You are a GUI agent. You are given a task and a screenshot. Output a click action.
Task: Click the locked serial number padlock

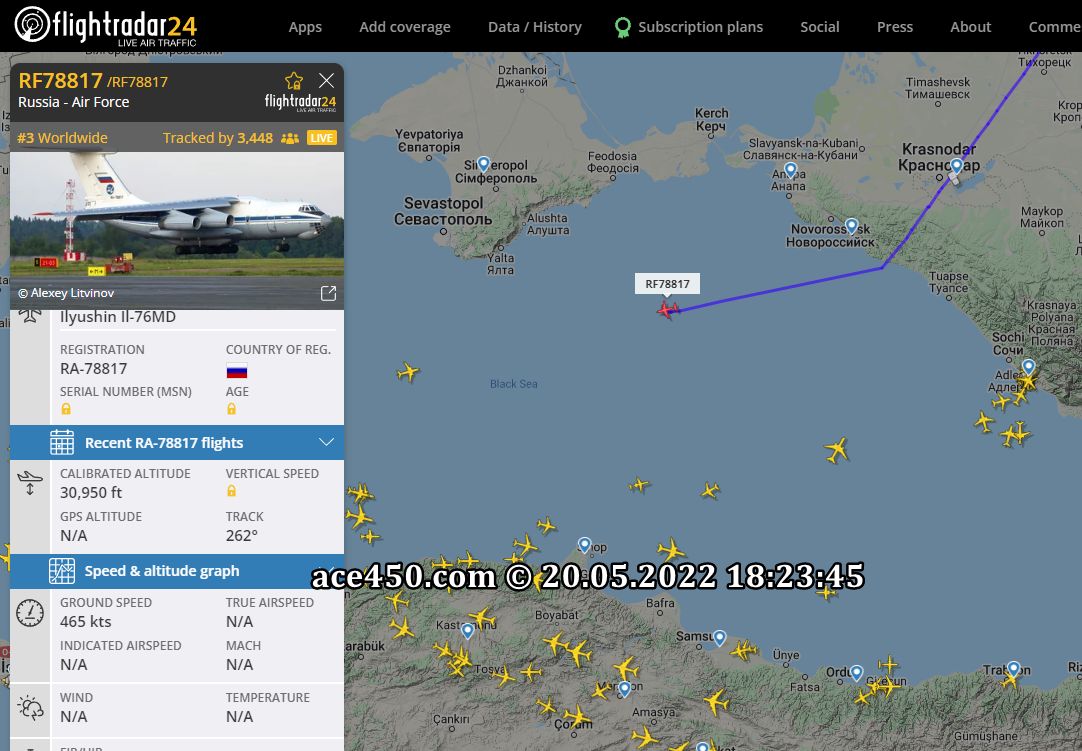(x=66, y=409)
